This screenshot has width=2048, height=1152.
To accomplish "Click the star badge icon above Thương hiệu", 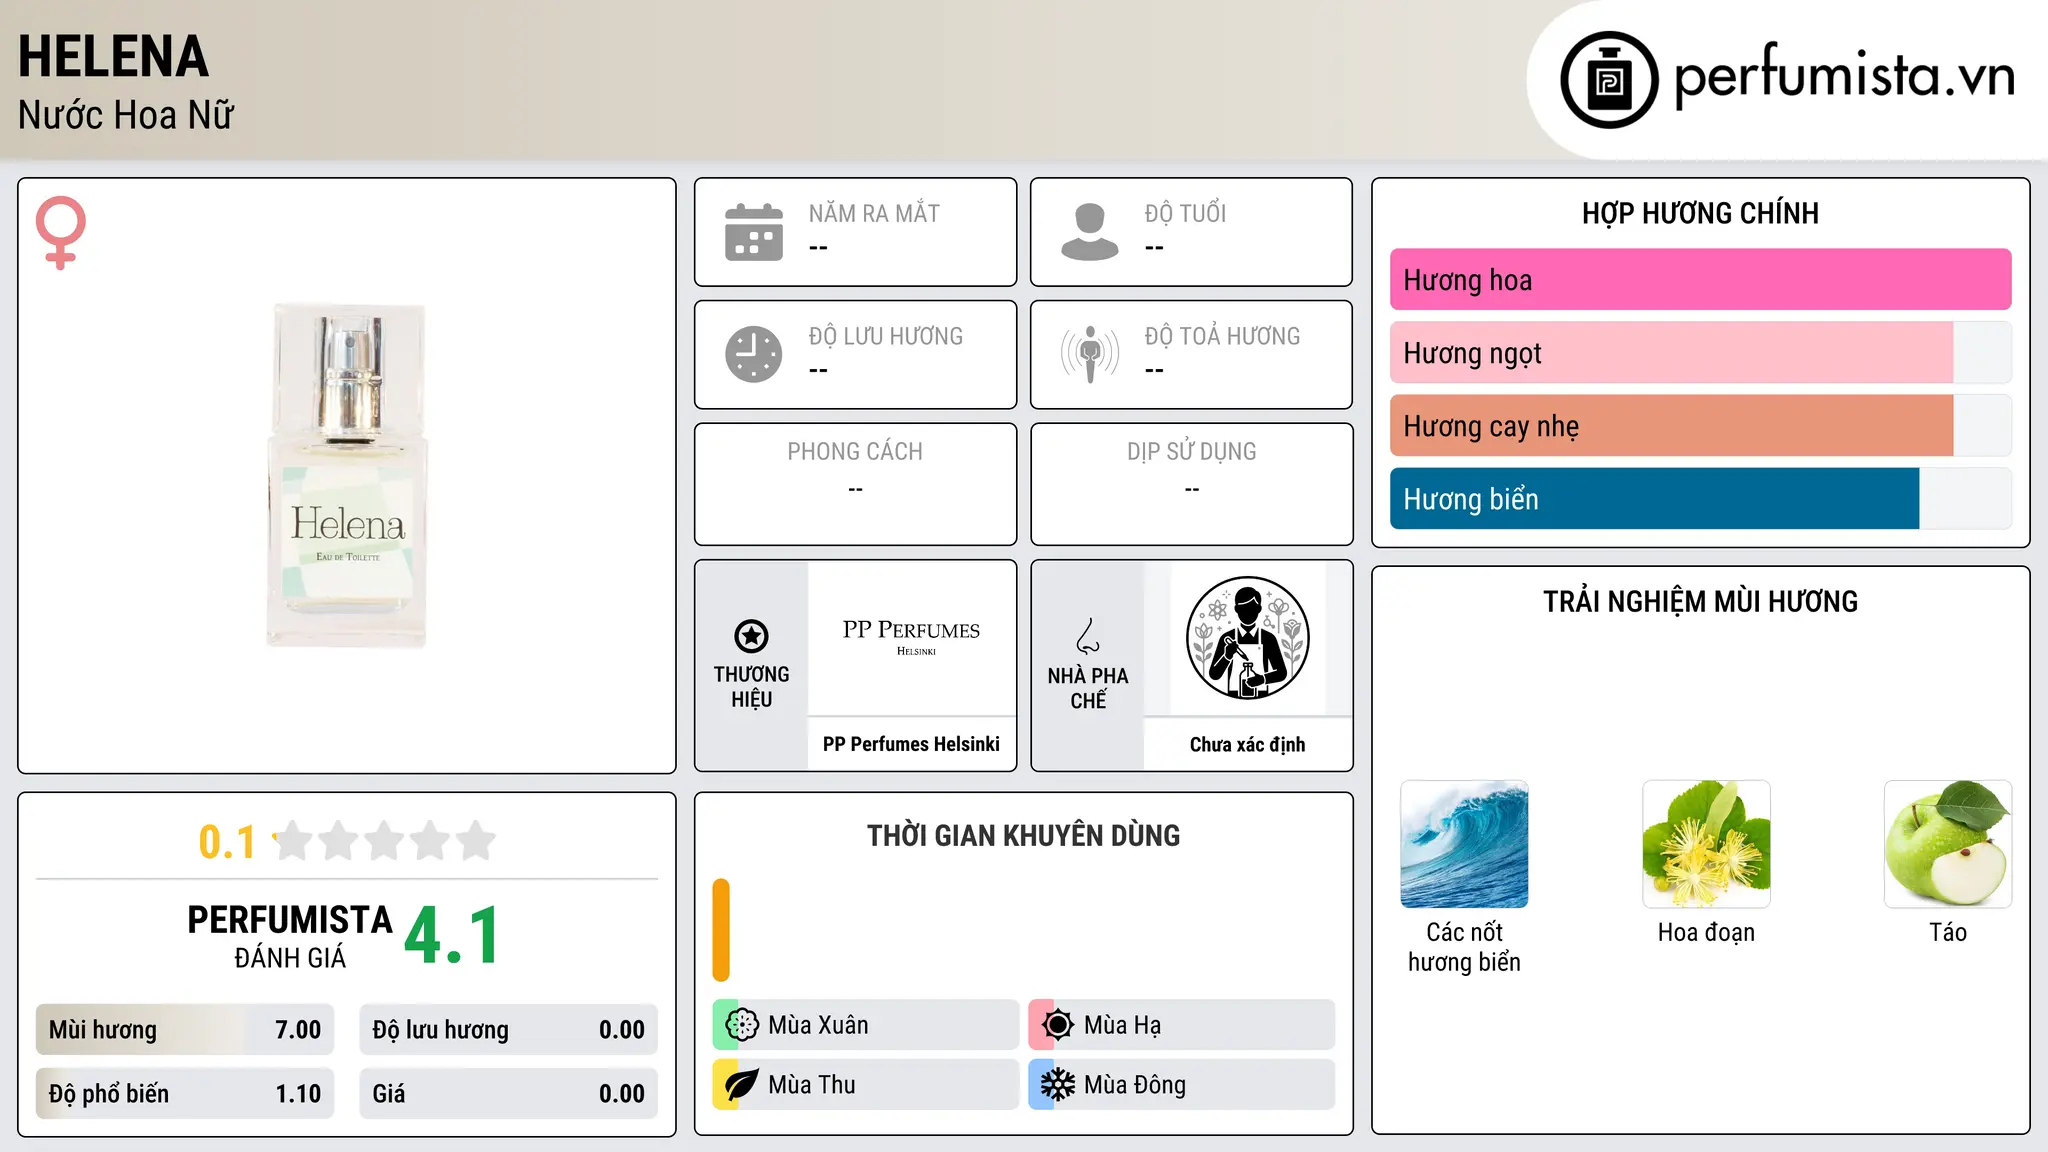I will [751, 636].
